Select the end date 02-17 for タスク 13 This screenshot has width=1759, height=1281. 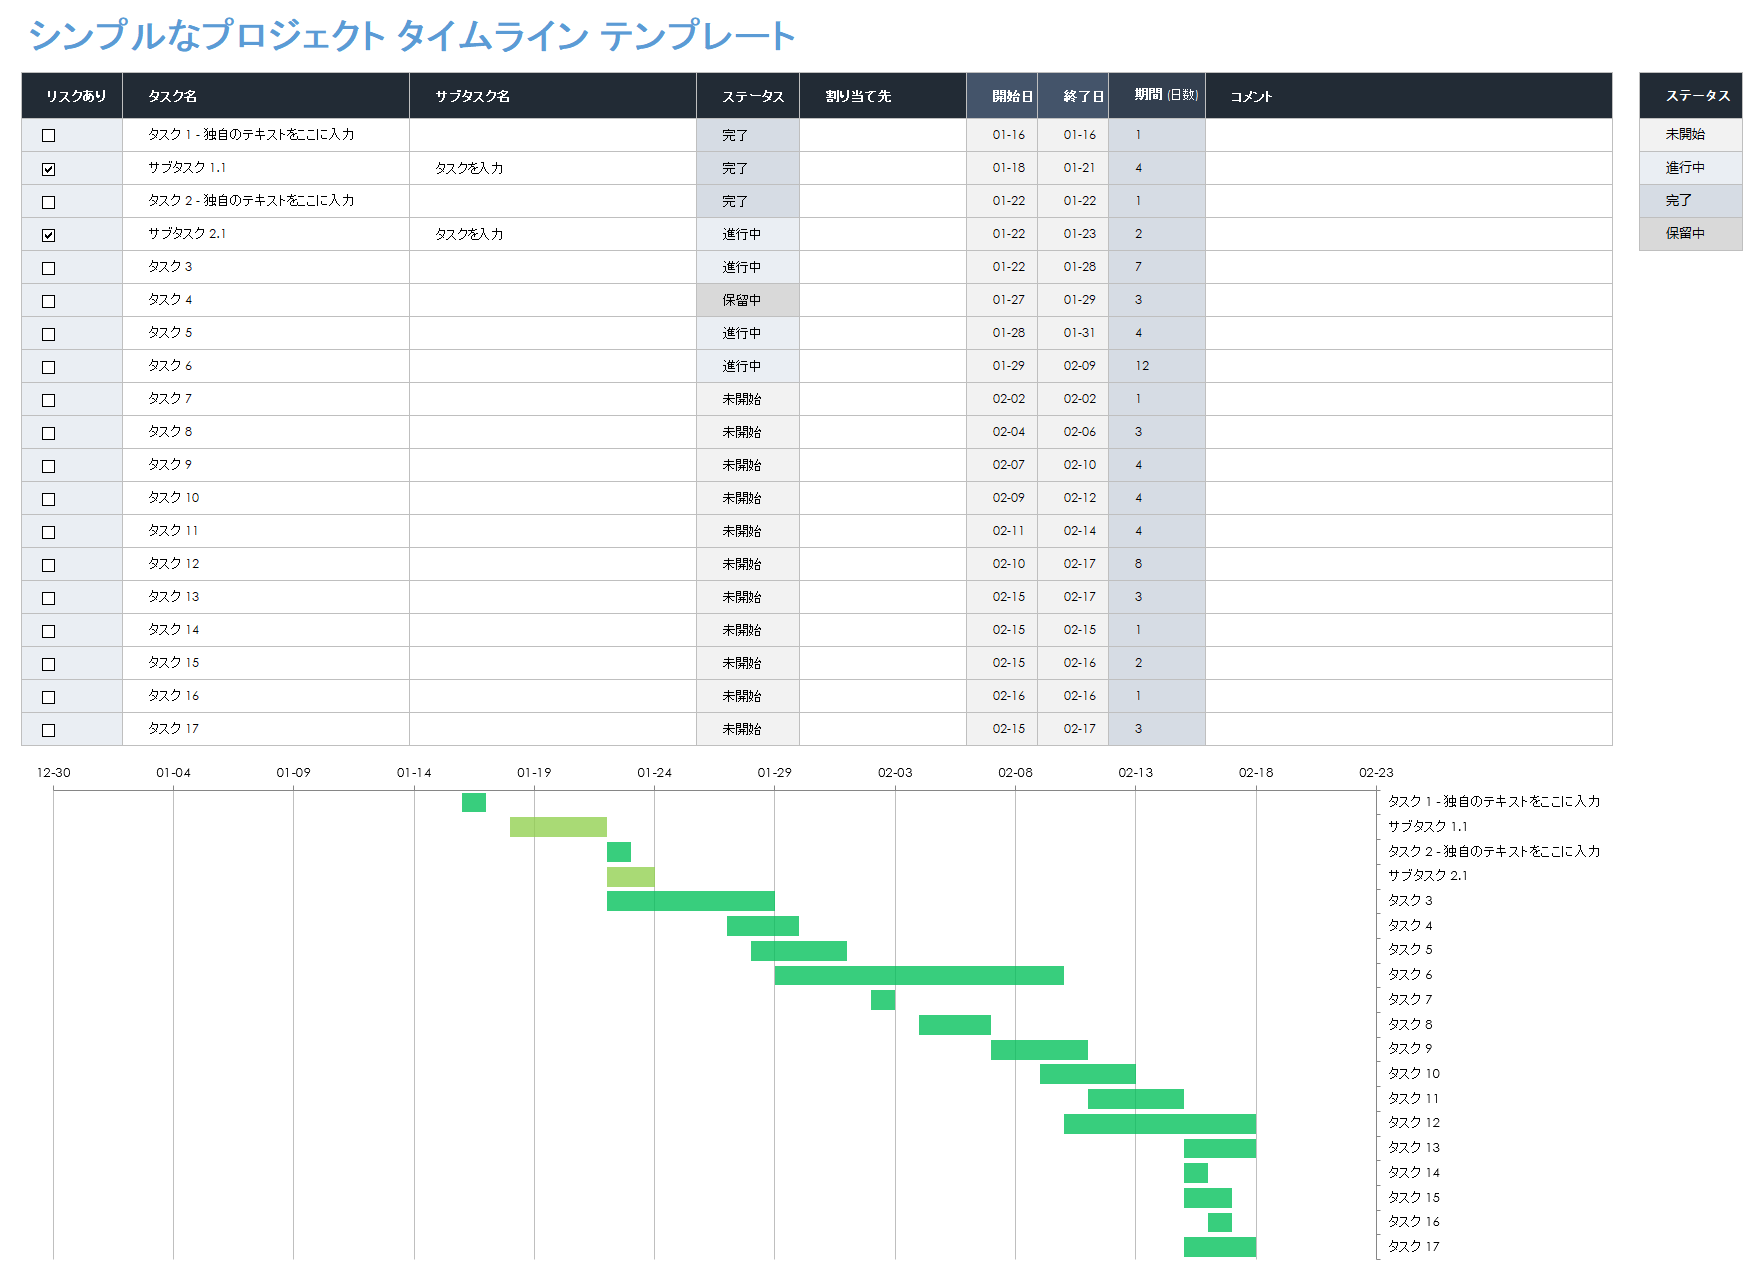(1073, 597)
